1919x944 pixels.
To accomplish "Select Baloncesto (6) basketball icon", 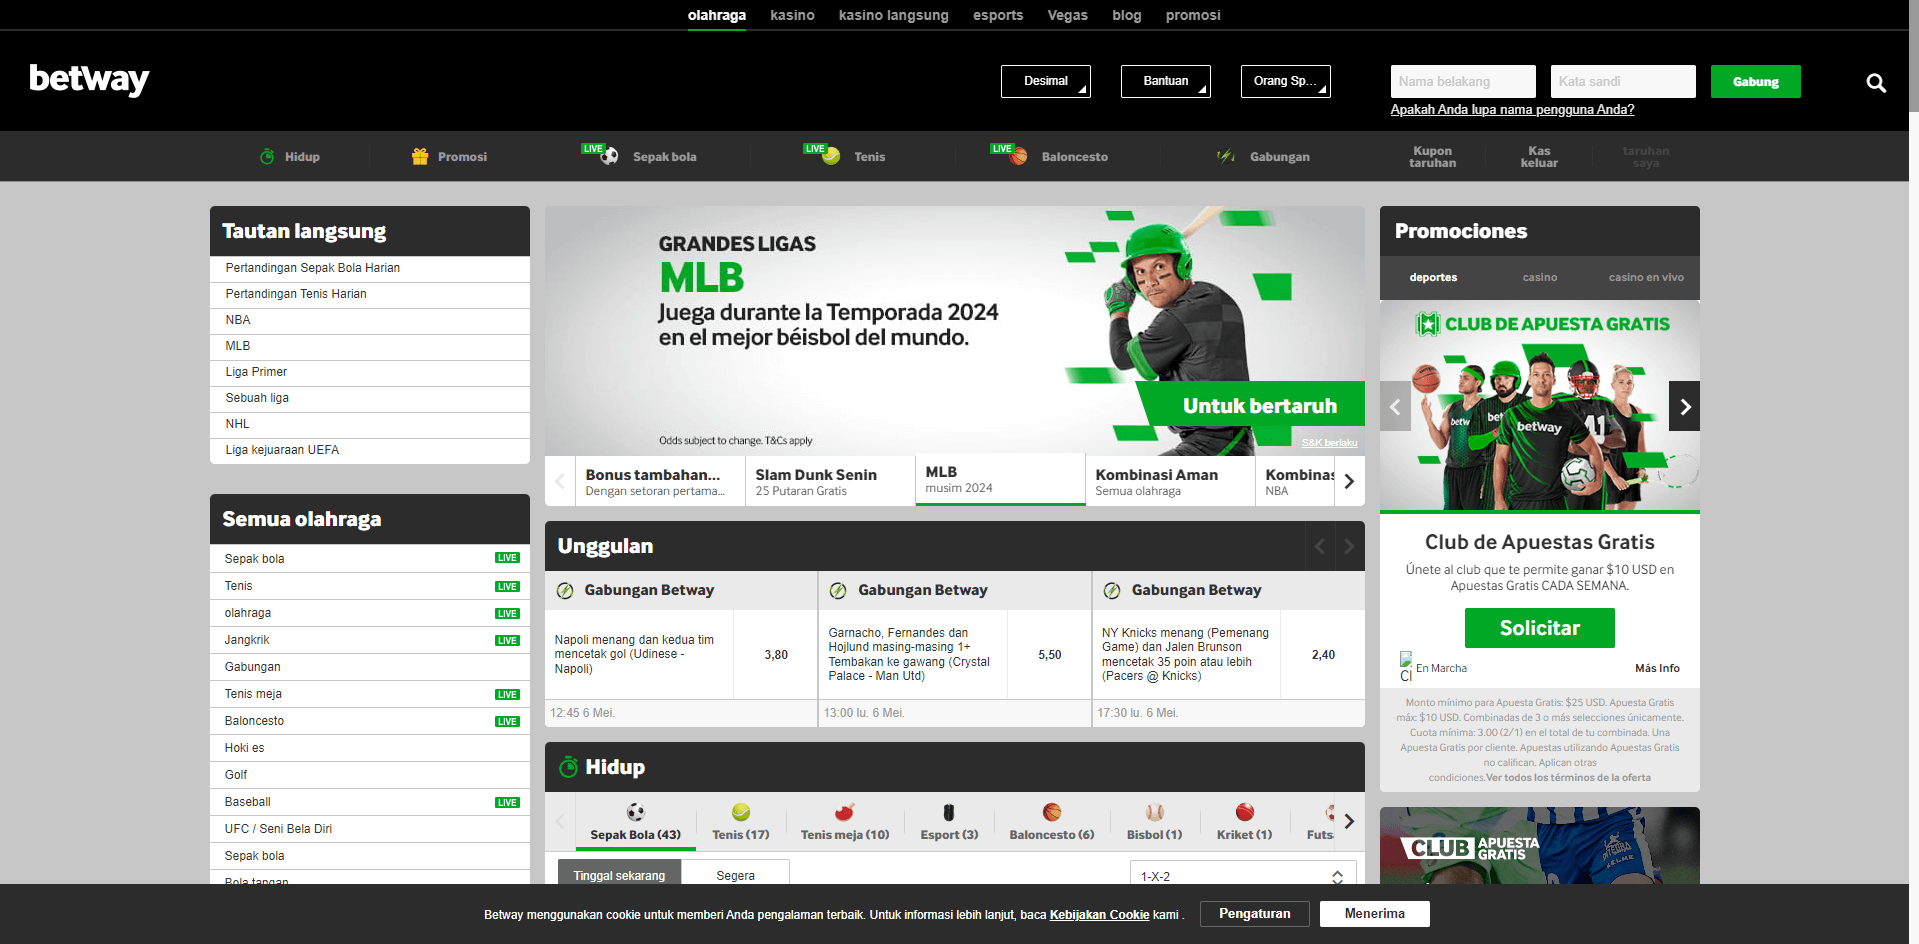I will (x=1052, y=812).
